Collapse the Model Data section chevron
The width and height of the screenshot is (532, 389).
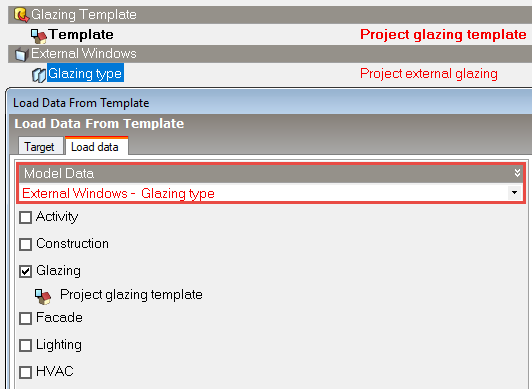tap(517, 173)
